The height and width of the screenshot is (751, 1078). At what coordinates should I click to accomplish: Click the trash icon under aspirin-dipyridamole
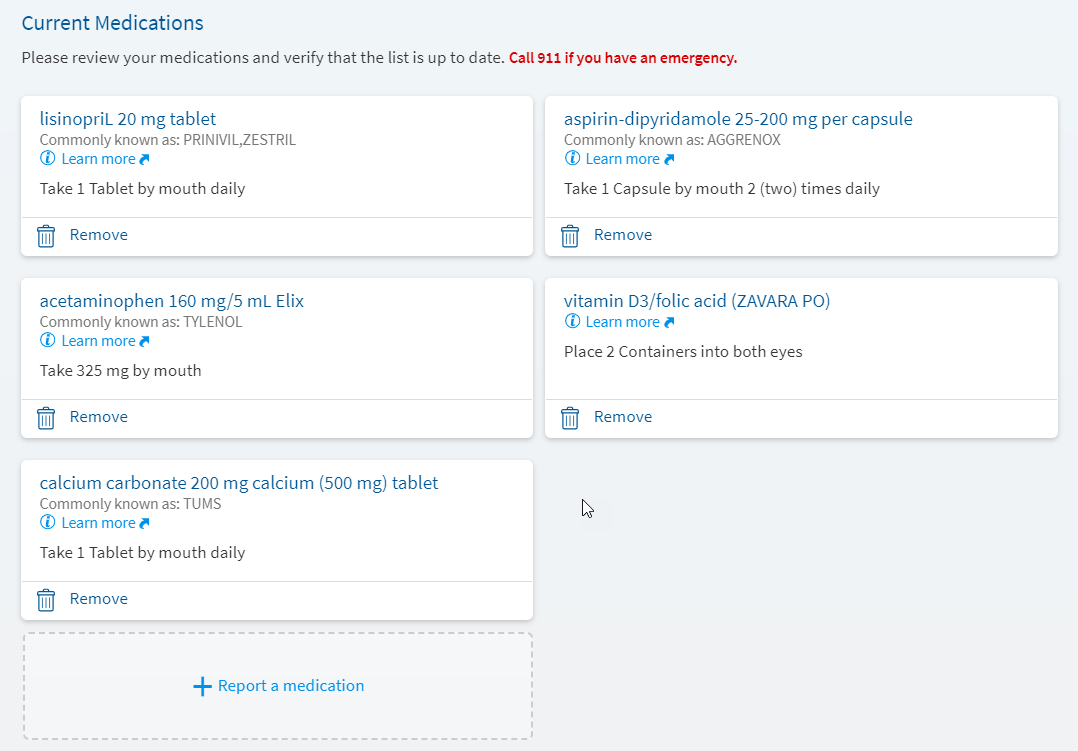[570, 236]
